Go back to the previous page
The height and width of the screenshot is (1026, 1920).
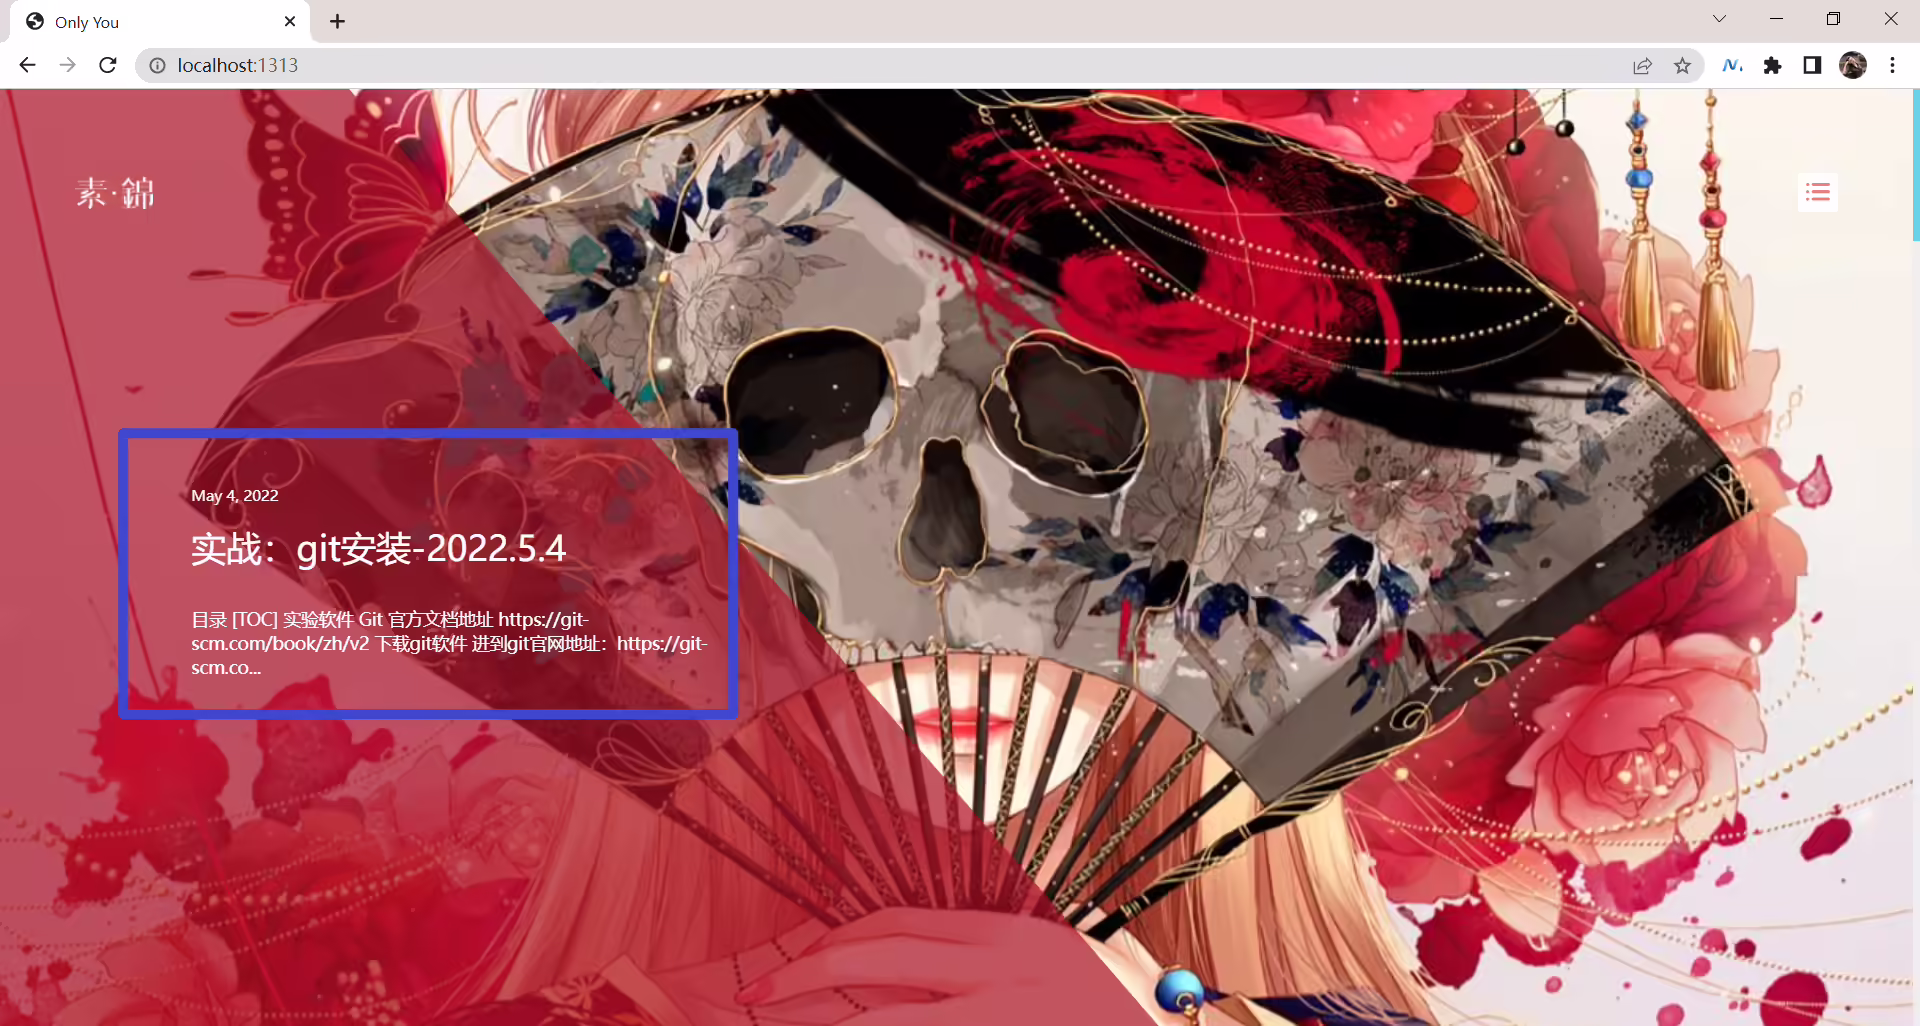tap(27, 65)
